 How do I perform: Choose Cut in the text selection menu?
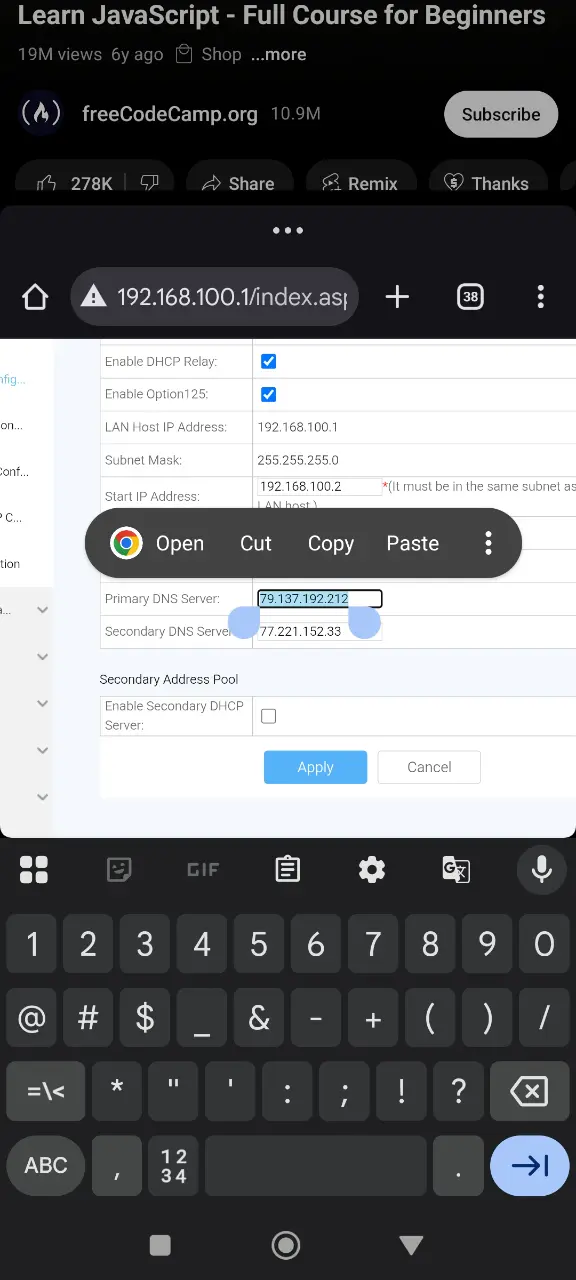point(256,543)
